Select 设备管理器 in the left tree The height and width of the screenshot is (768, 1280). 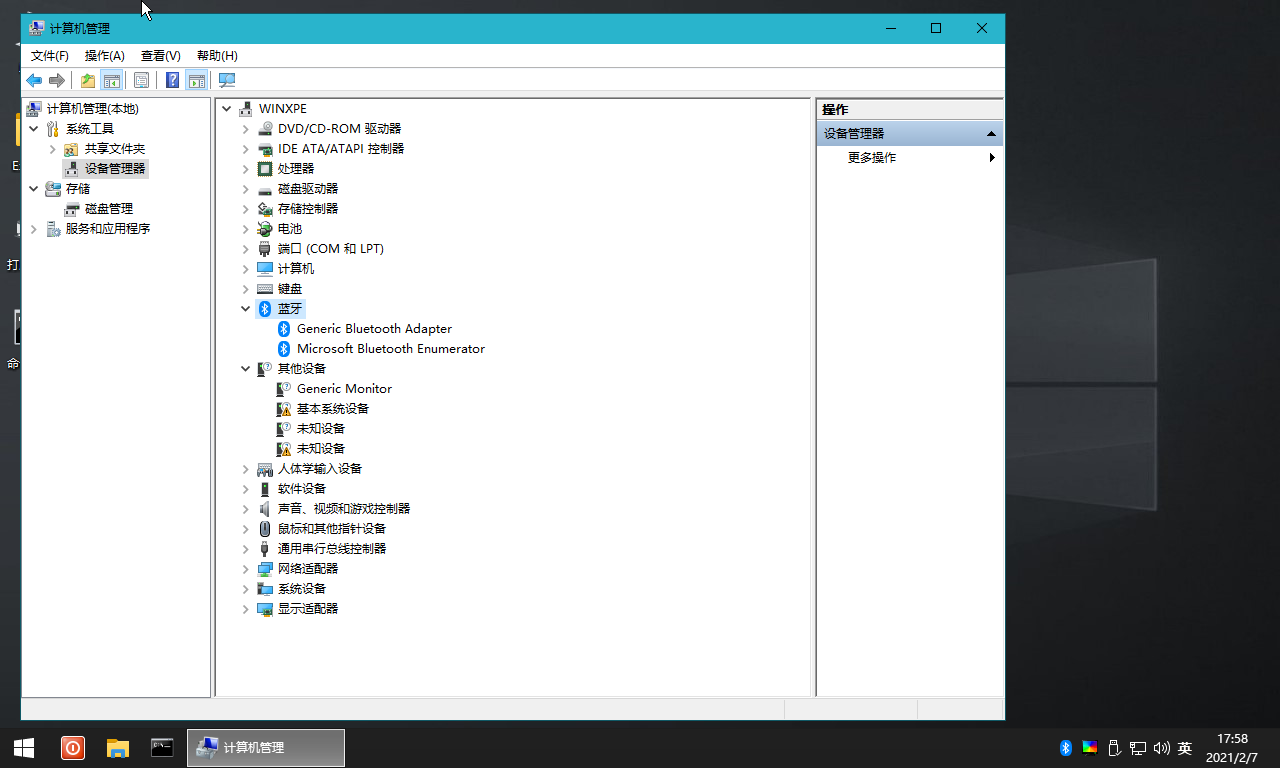pyautogui.click(x=115, y=169)
